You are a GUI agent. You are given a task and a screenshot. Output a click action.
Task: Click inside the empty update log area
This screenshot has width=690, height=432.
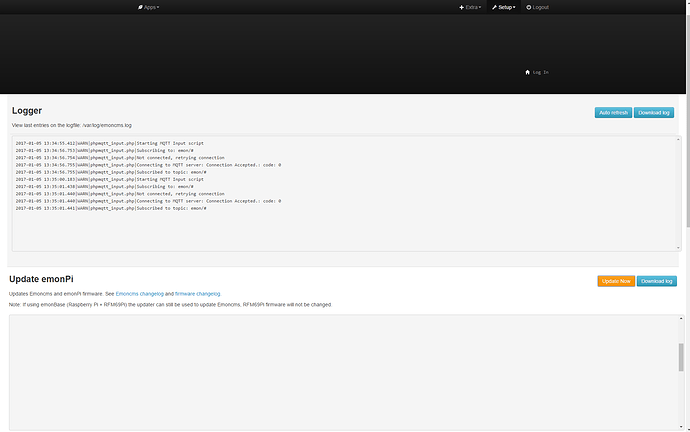pos(343,372)
